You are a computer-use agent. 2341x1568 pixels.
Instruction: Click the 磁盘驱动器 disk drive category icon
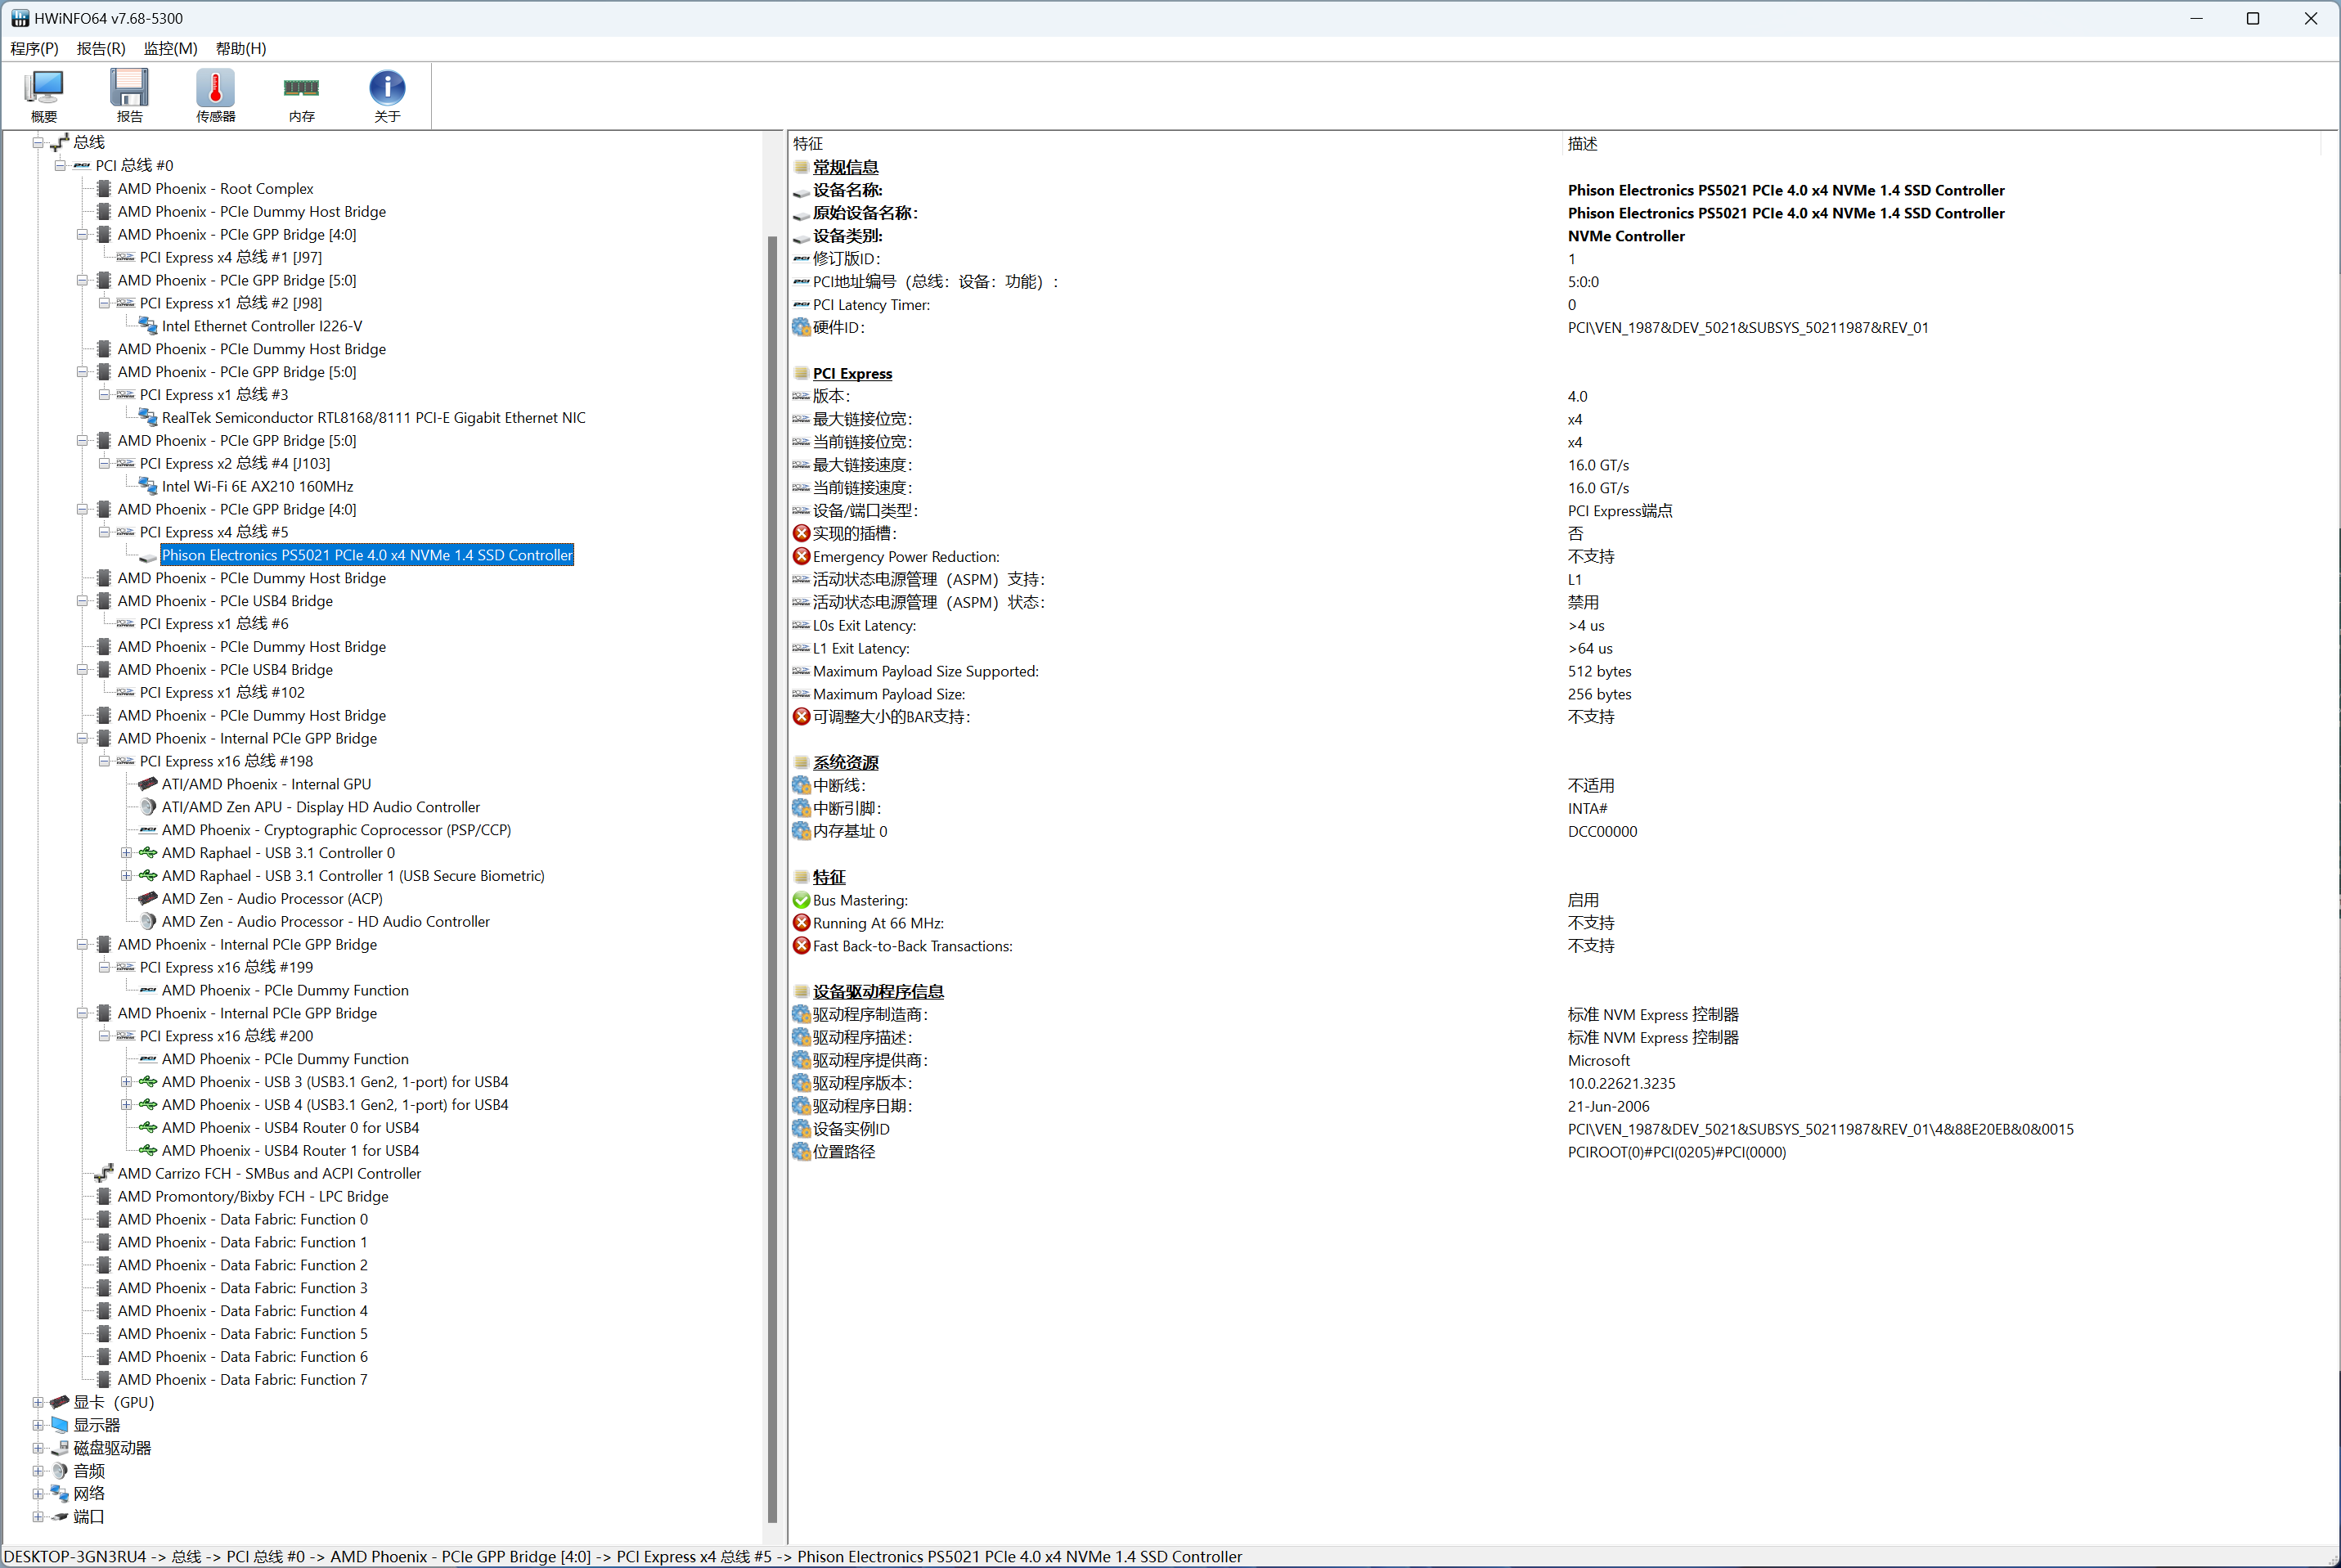(60, 1448)
